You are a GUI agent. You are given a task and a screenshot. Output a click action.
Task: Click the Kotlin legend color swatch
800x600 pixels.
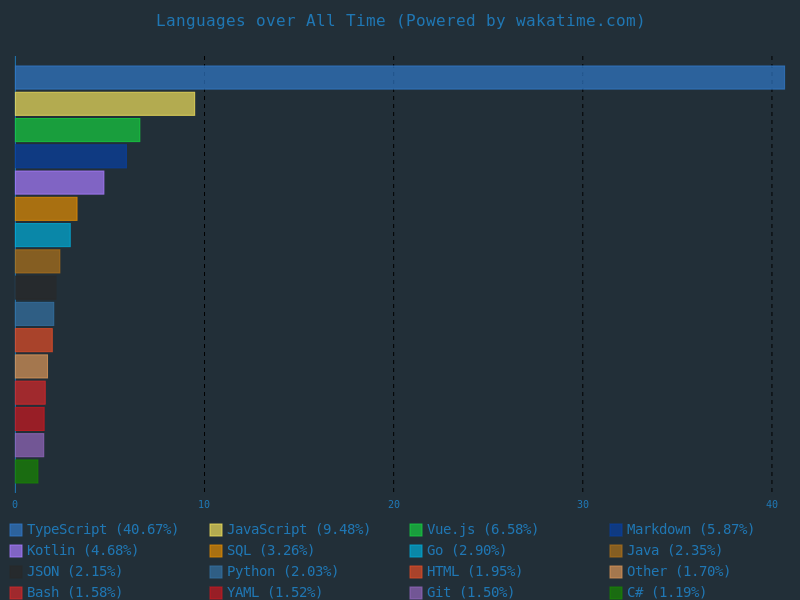pyautogui.click(x=16, y=551)
